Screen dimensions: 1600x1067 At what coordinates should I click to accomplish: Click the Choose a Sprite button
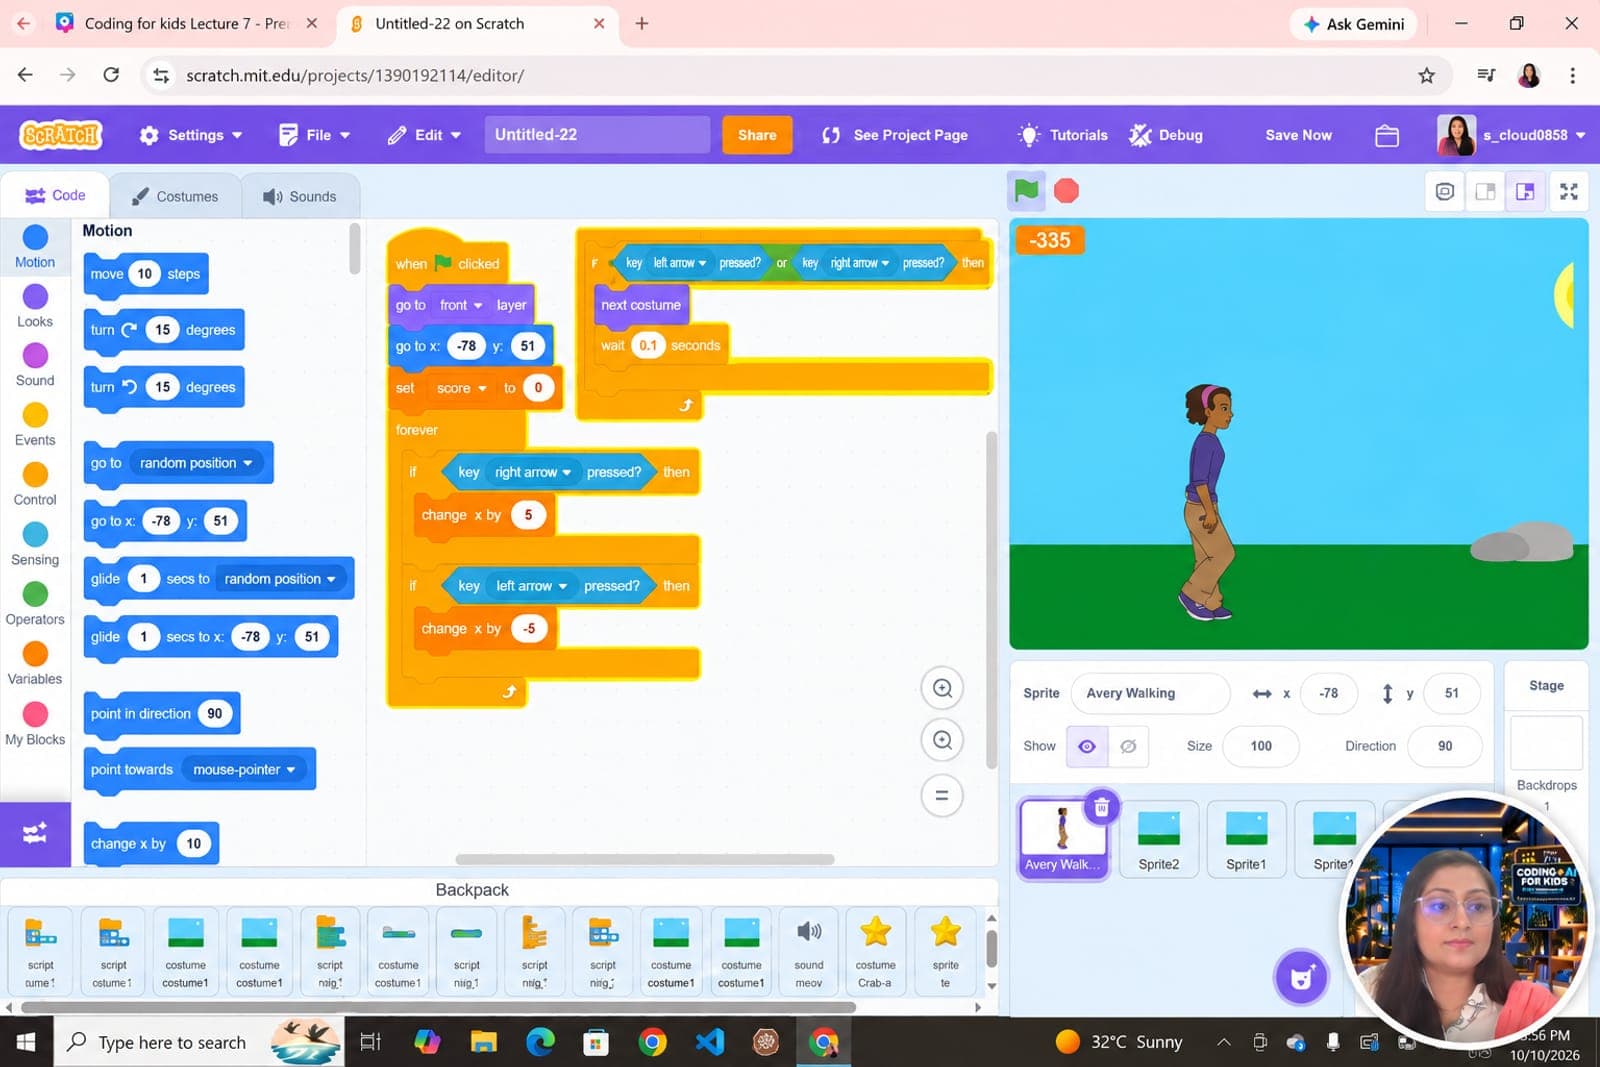pos(1301,977)
